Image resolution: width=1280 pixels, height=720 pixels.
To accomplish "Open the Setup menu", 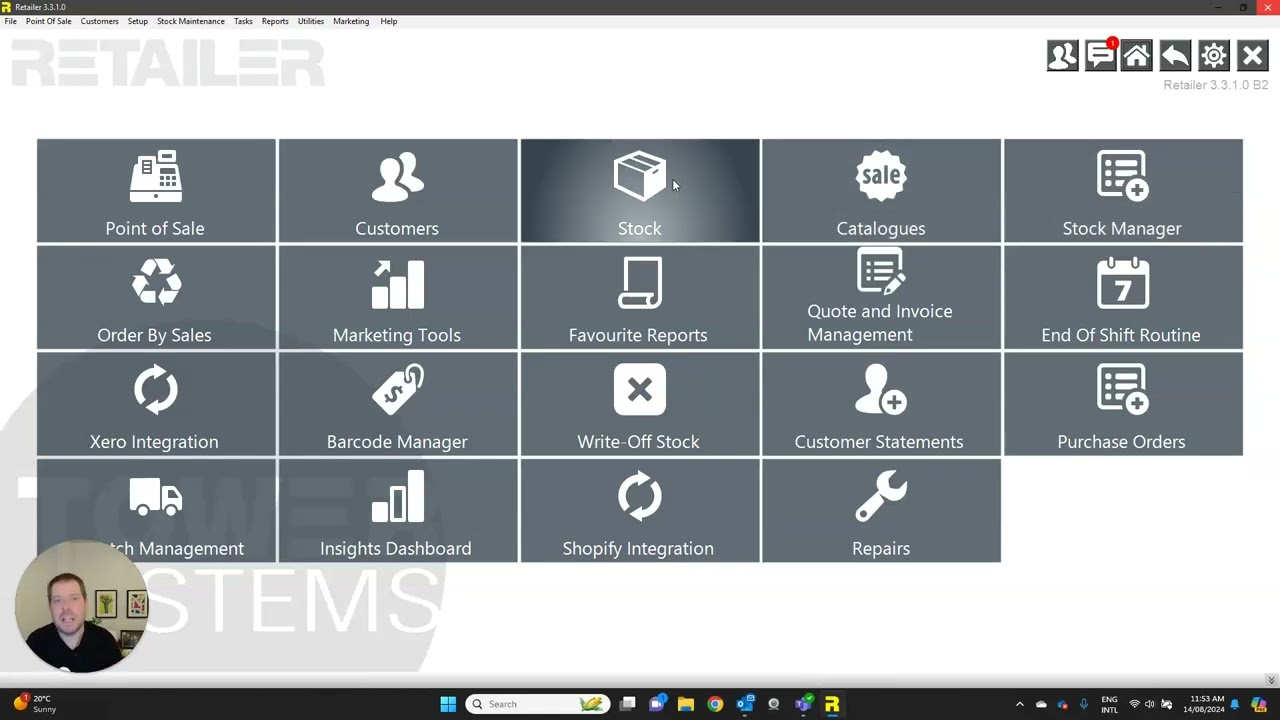I will tap(138, 21).
